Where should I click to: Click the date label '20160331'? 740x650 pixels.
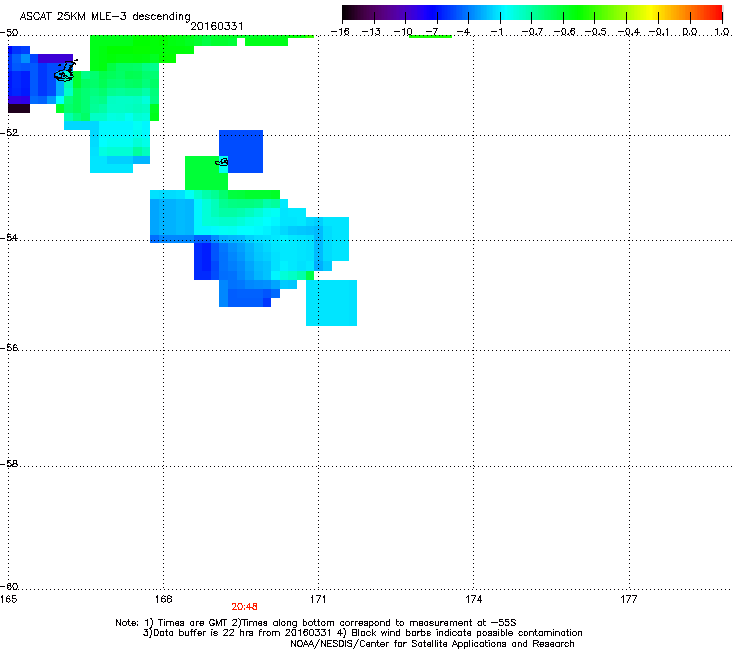217,26
